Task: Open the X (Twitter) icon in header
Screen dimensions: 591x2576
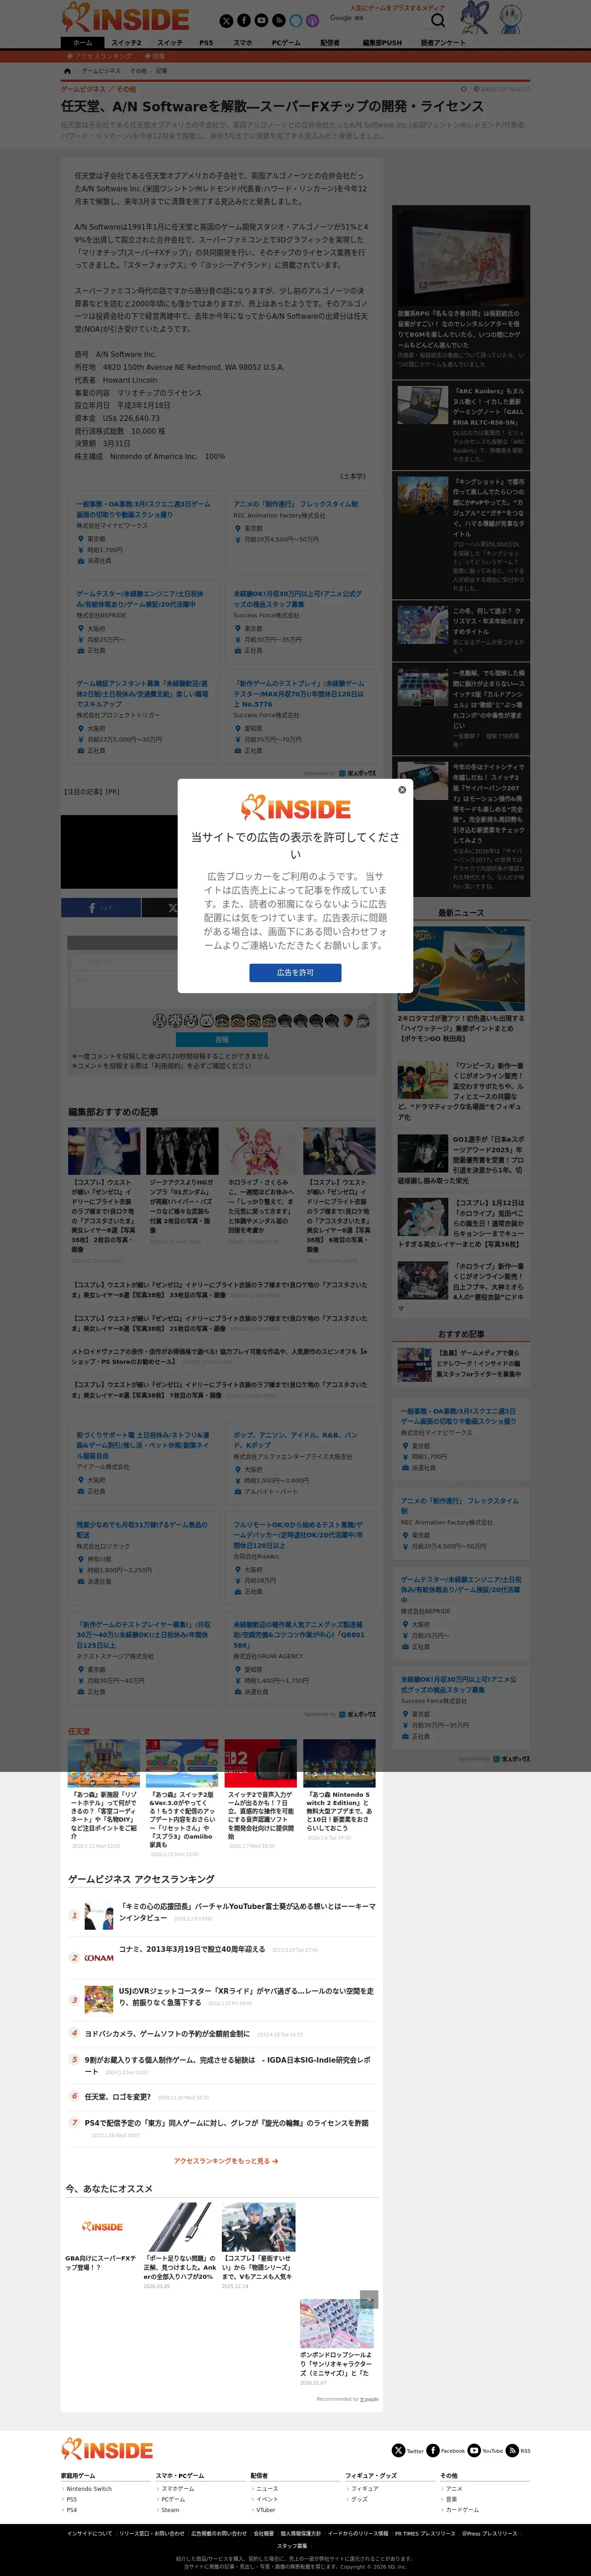Action: [x=226, y=20]
